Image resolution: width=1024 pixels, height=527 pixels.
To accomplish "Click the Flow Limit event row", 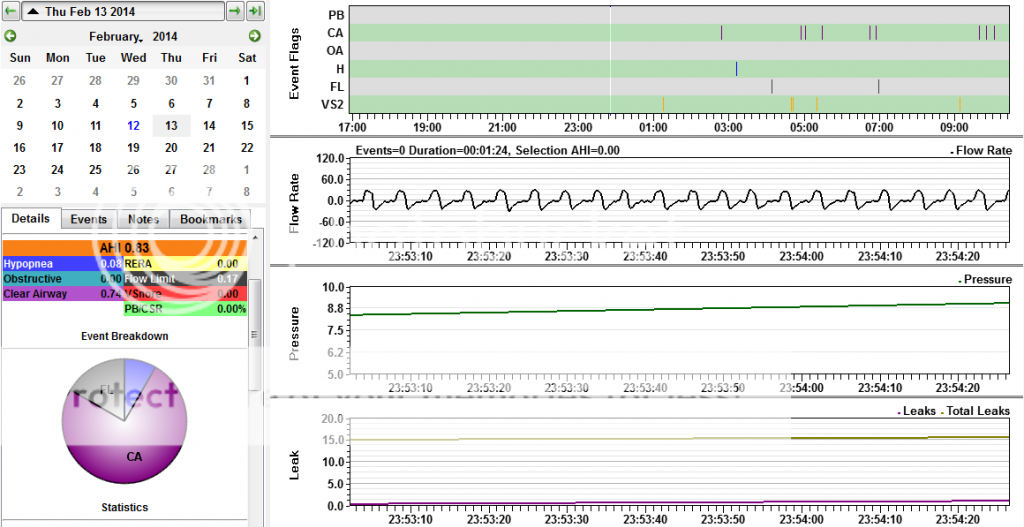I will coord(185,278).
